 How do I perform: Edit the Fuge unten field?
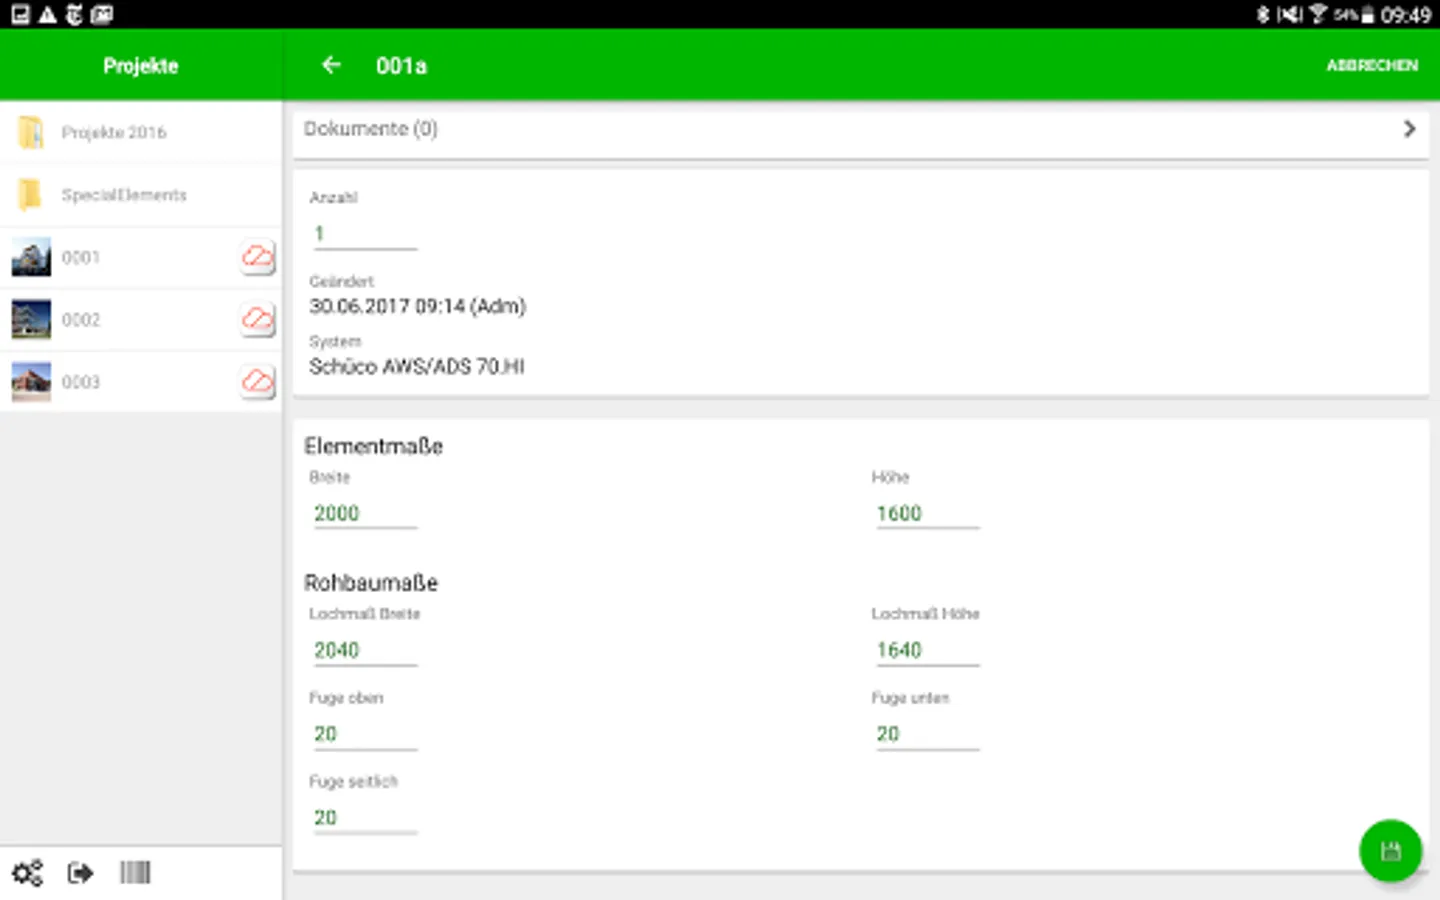click(x=927, y=735)
